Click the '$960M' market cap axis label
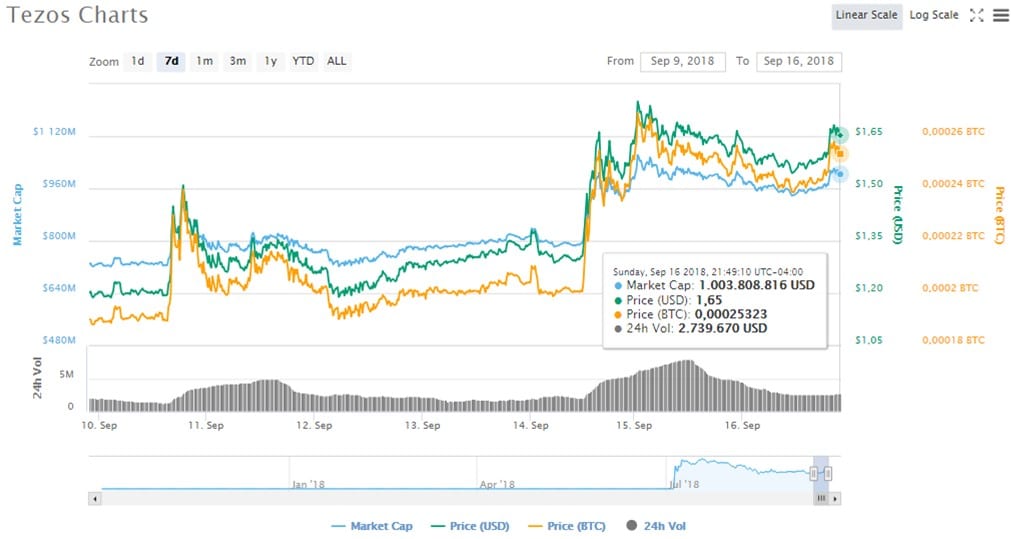 (59, 184)
